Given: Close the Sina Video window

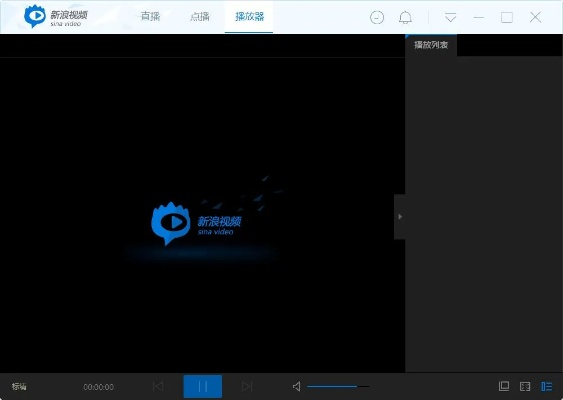Looking at the screenshot, I should click(535, 17).
